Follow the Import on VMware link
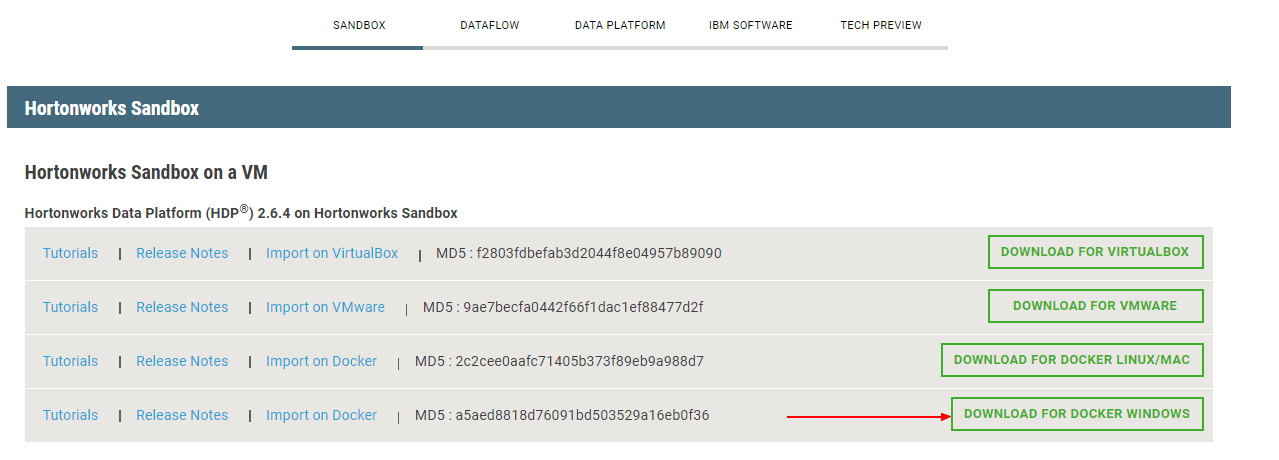 [325, 308]
